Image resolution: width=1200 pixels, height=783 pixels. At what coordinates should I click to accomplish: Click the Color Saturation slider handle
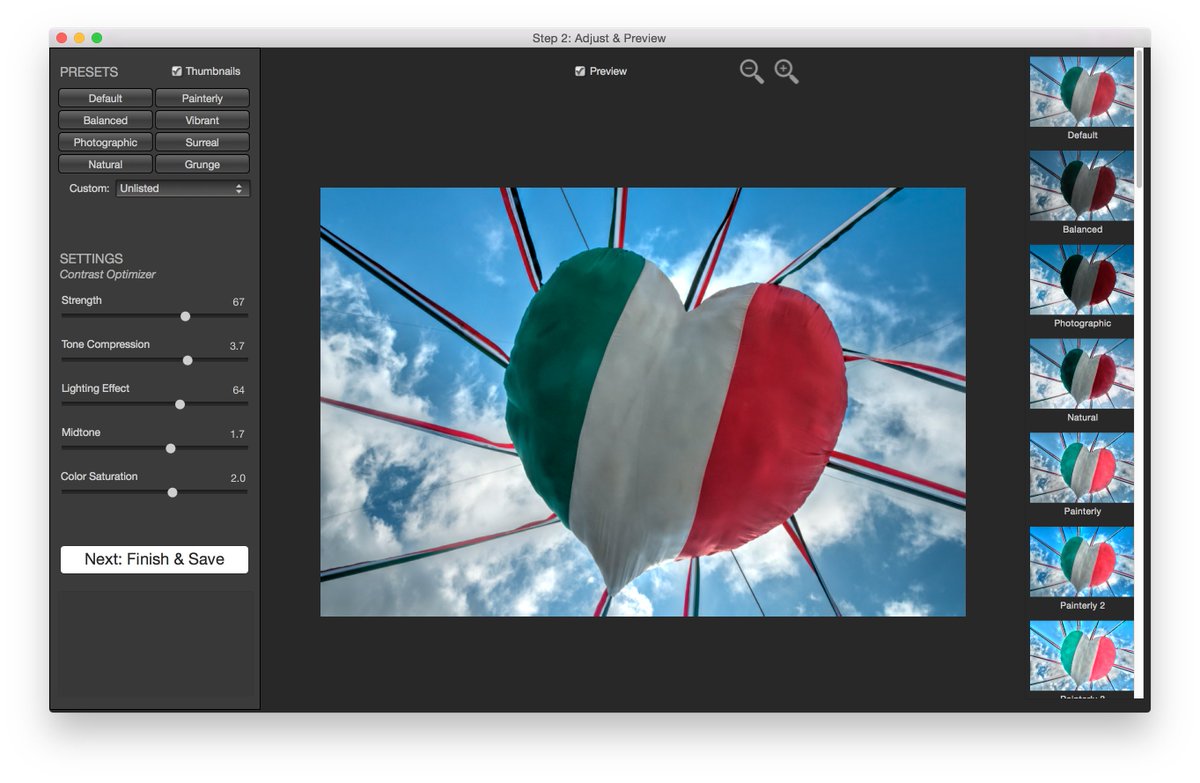pos(172,492)
